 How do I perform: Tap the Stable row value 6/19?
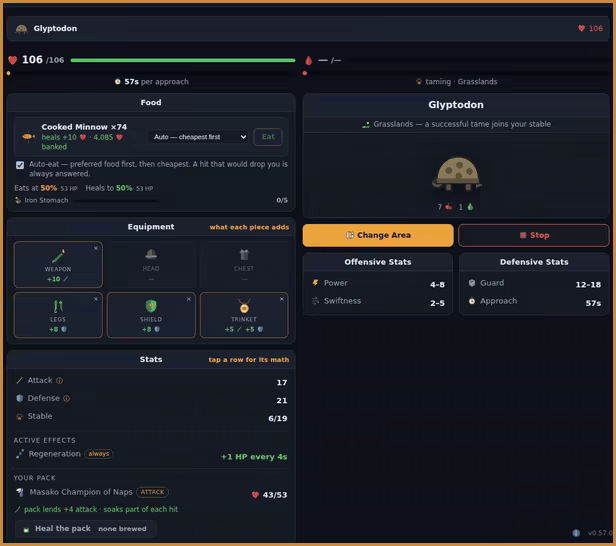tap(277, 419)
